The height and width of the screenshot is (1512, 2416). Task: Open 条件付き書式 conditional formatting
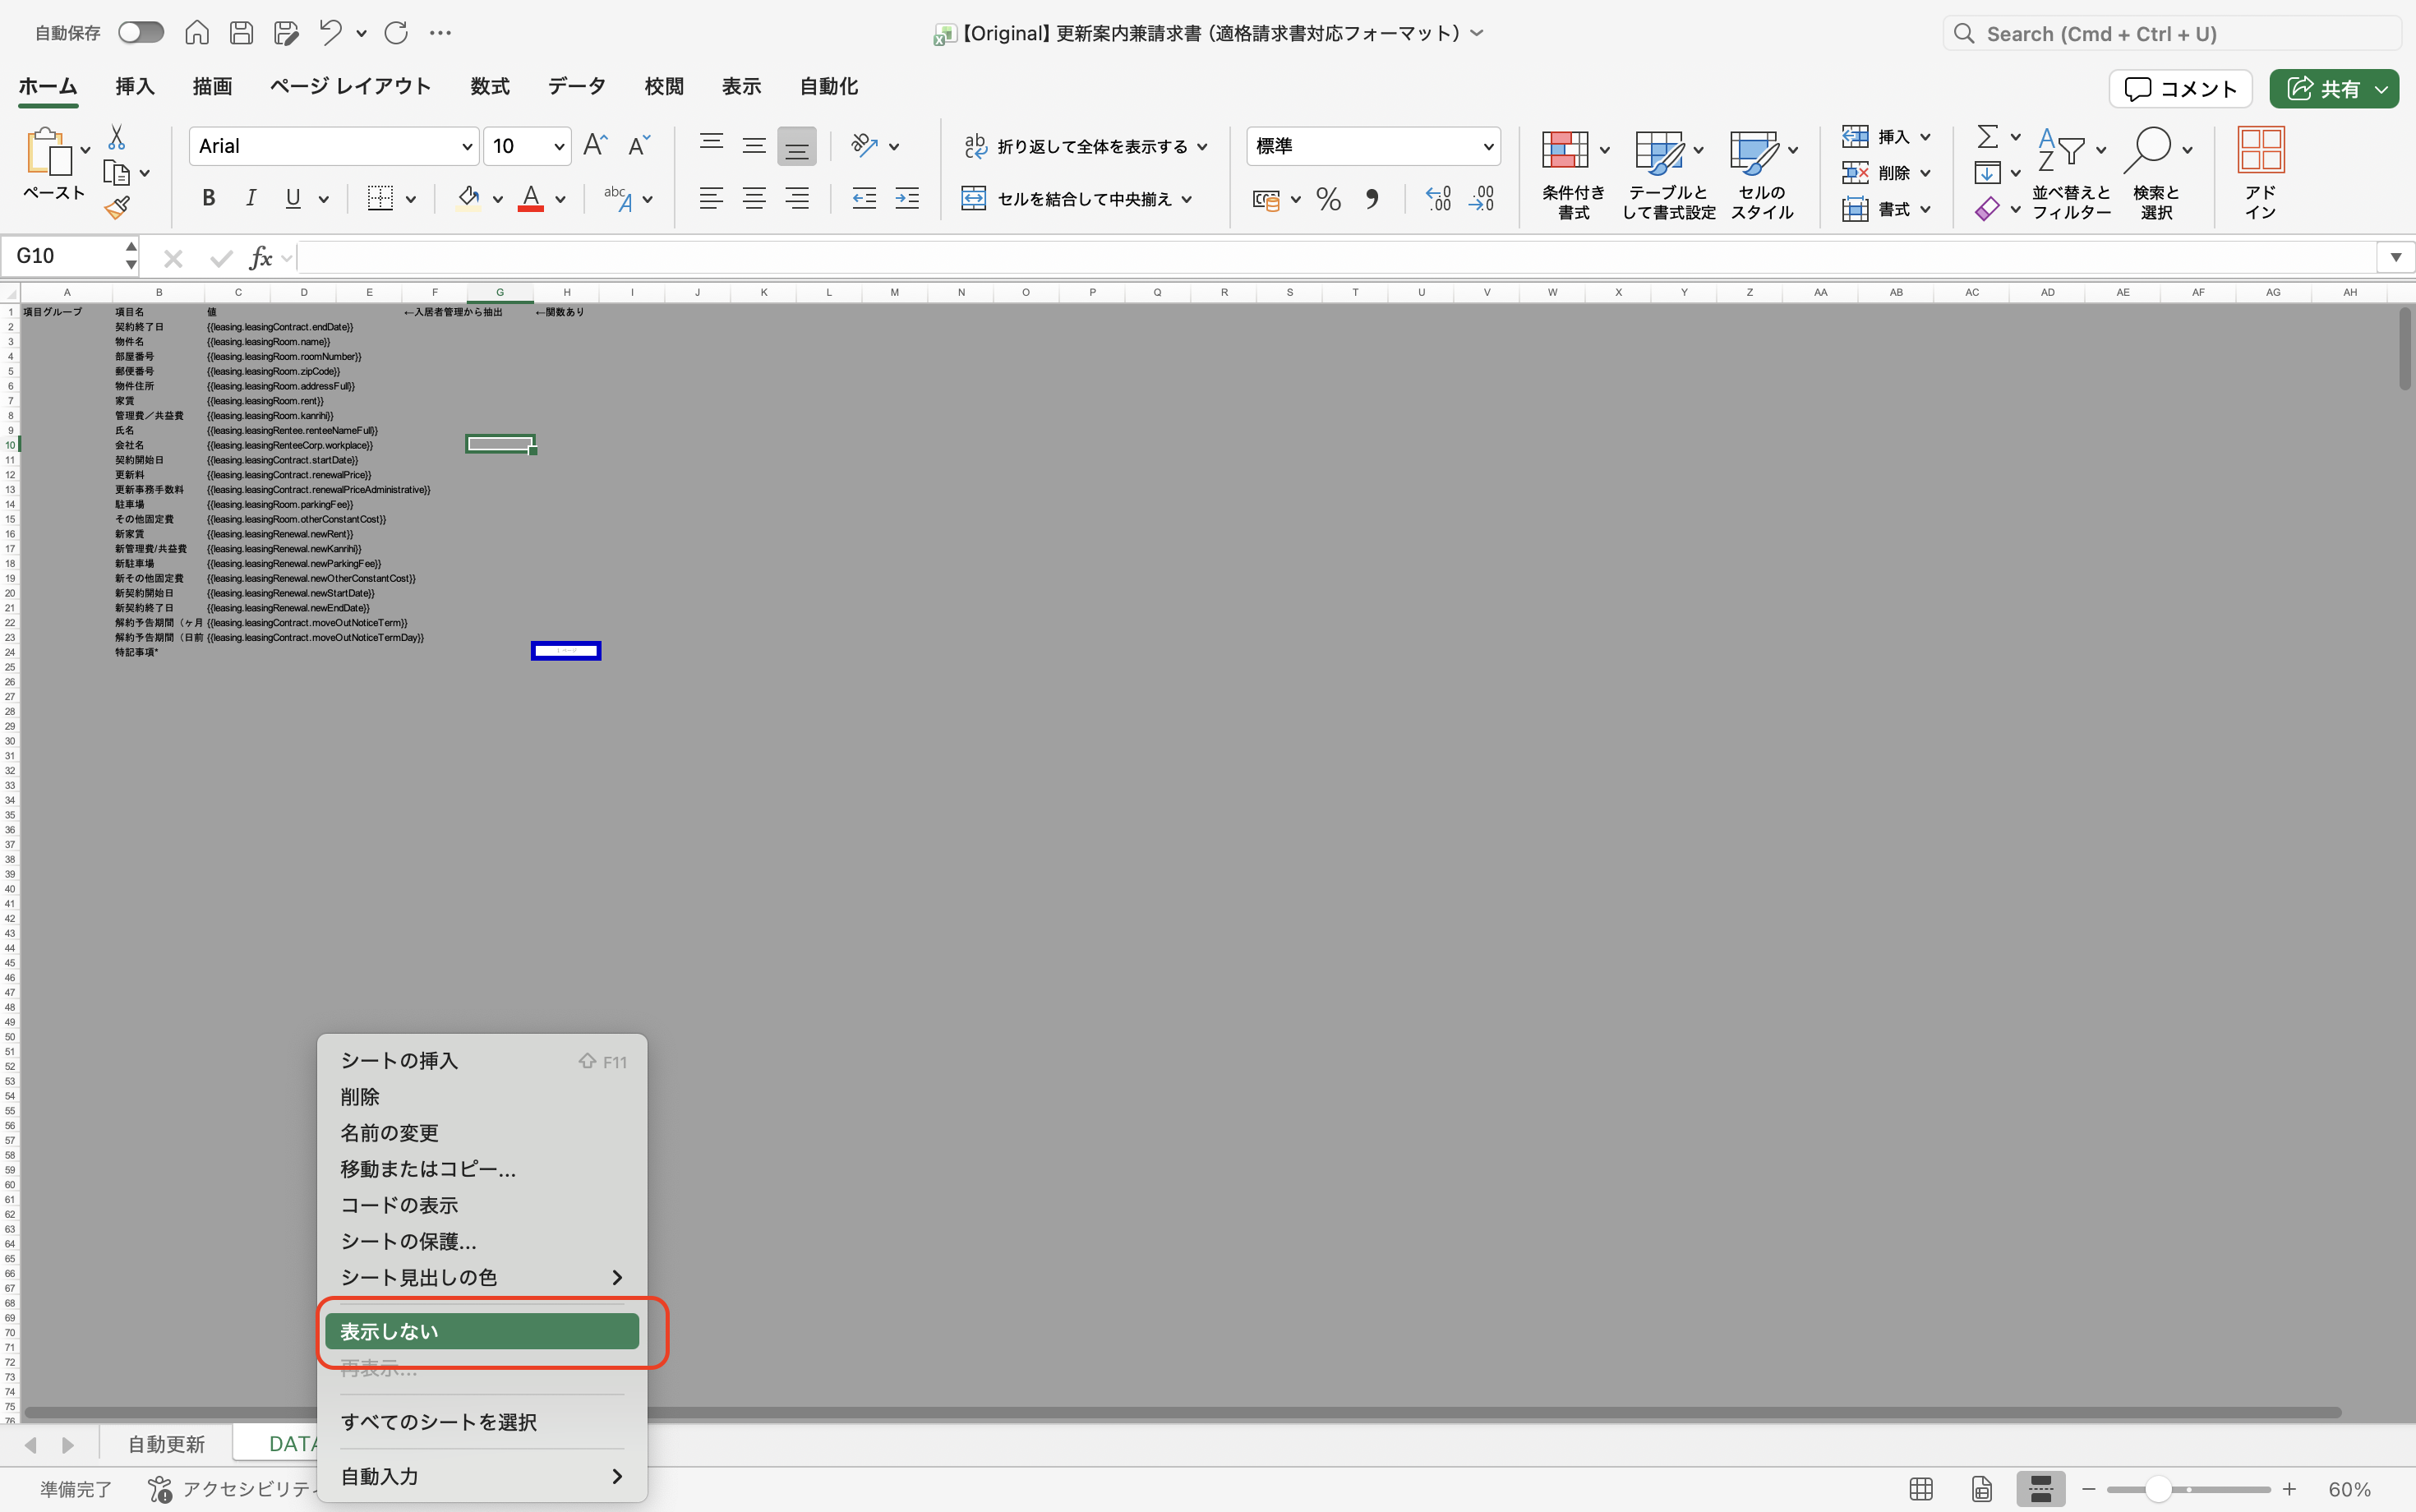click(x=1572, y=174)
